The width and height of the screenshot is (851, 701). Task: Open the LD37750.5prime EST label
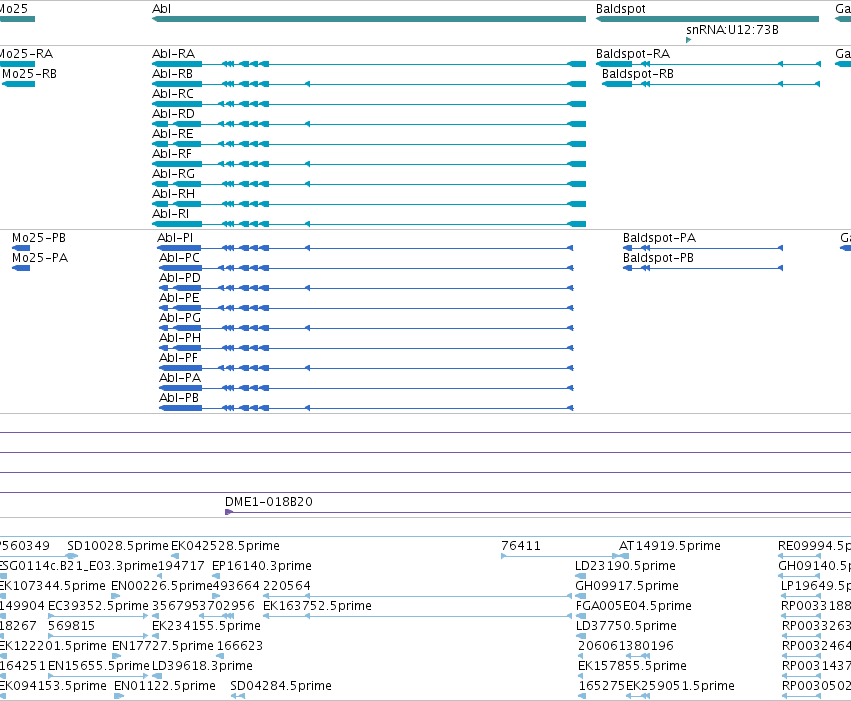(x=626, y=626)
